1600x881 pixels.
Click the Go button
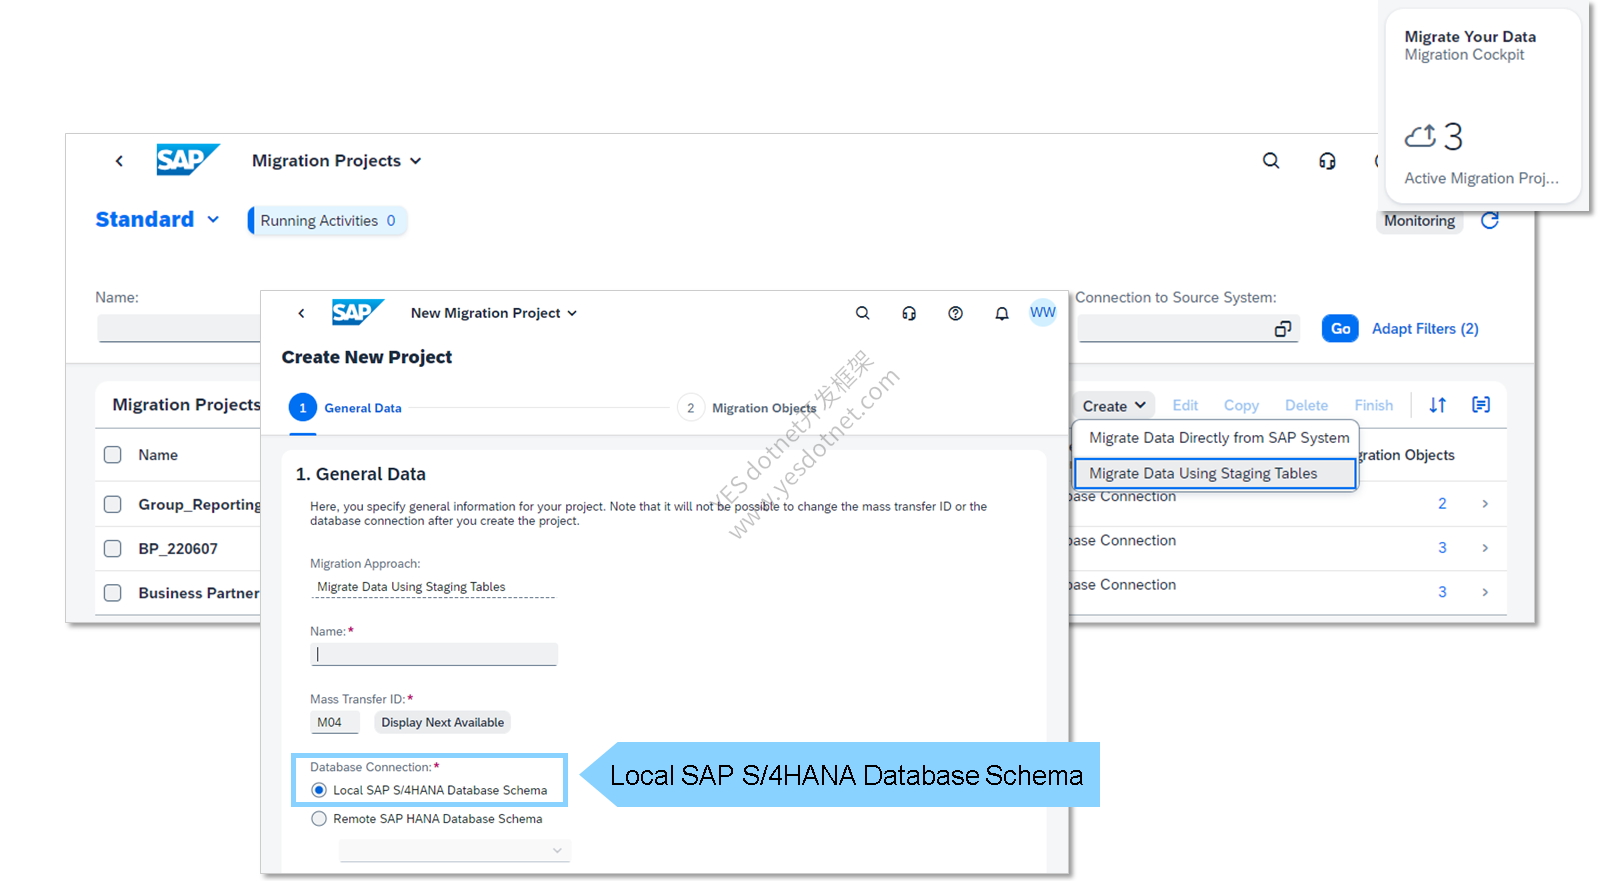pos(1340,328)
